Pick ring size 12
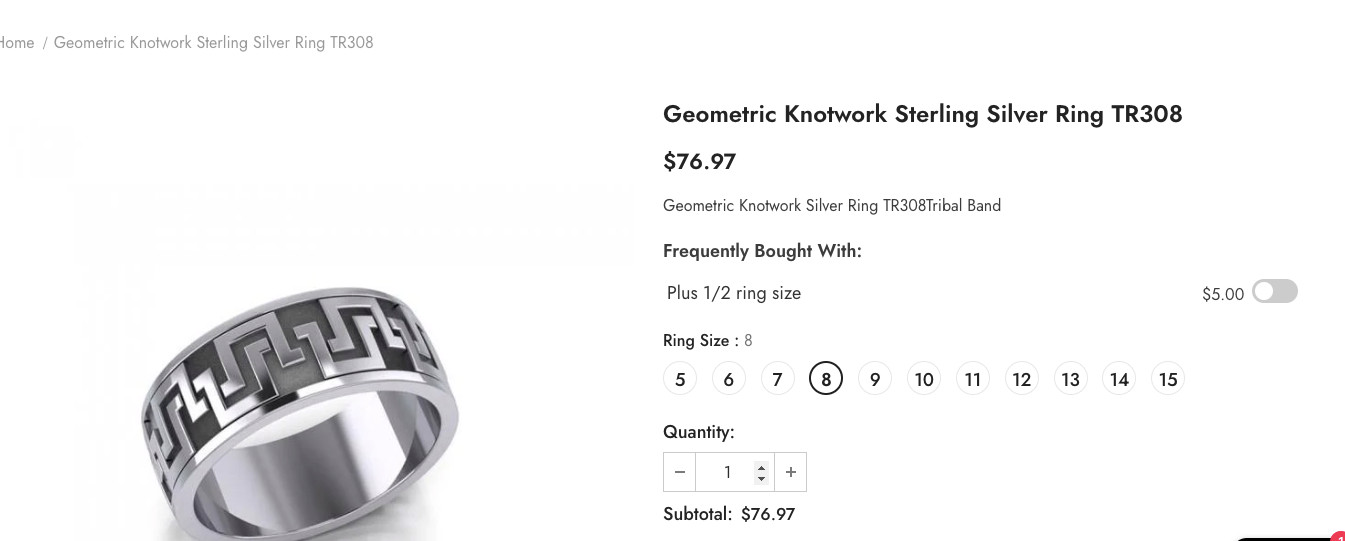Viewport: 1345px width, 541px height. [x=1022, y=379]
